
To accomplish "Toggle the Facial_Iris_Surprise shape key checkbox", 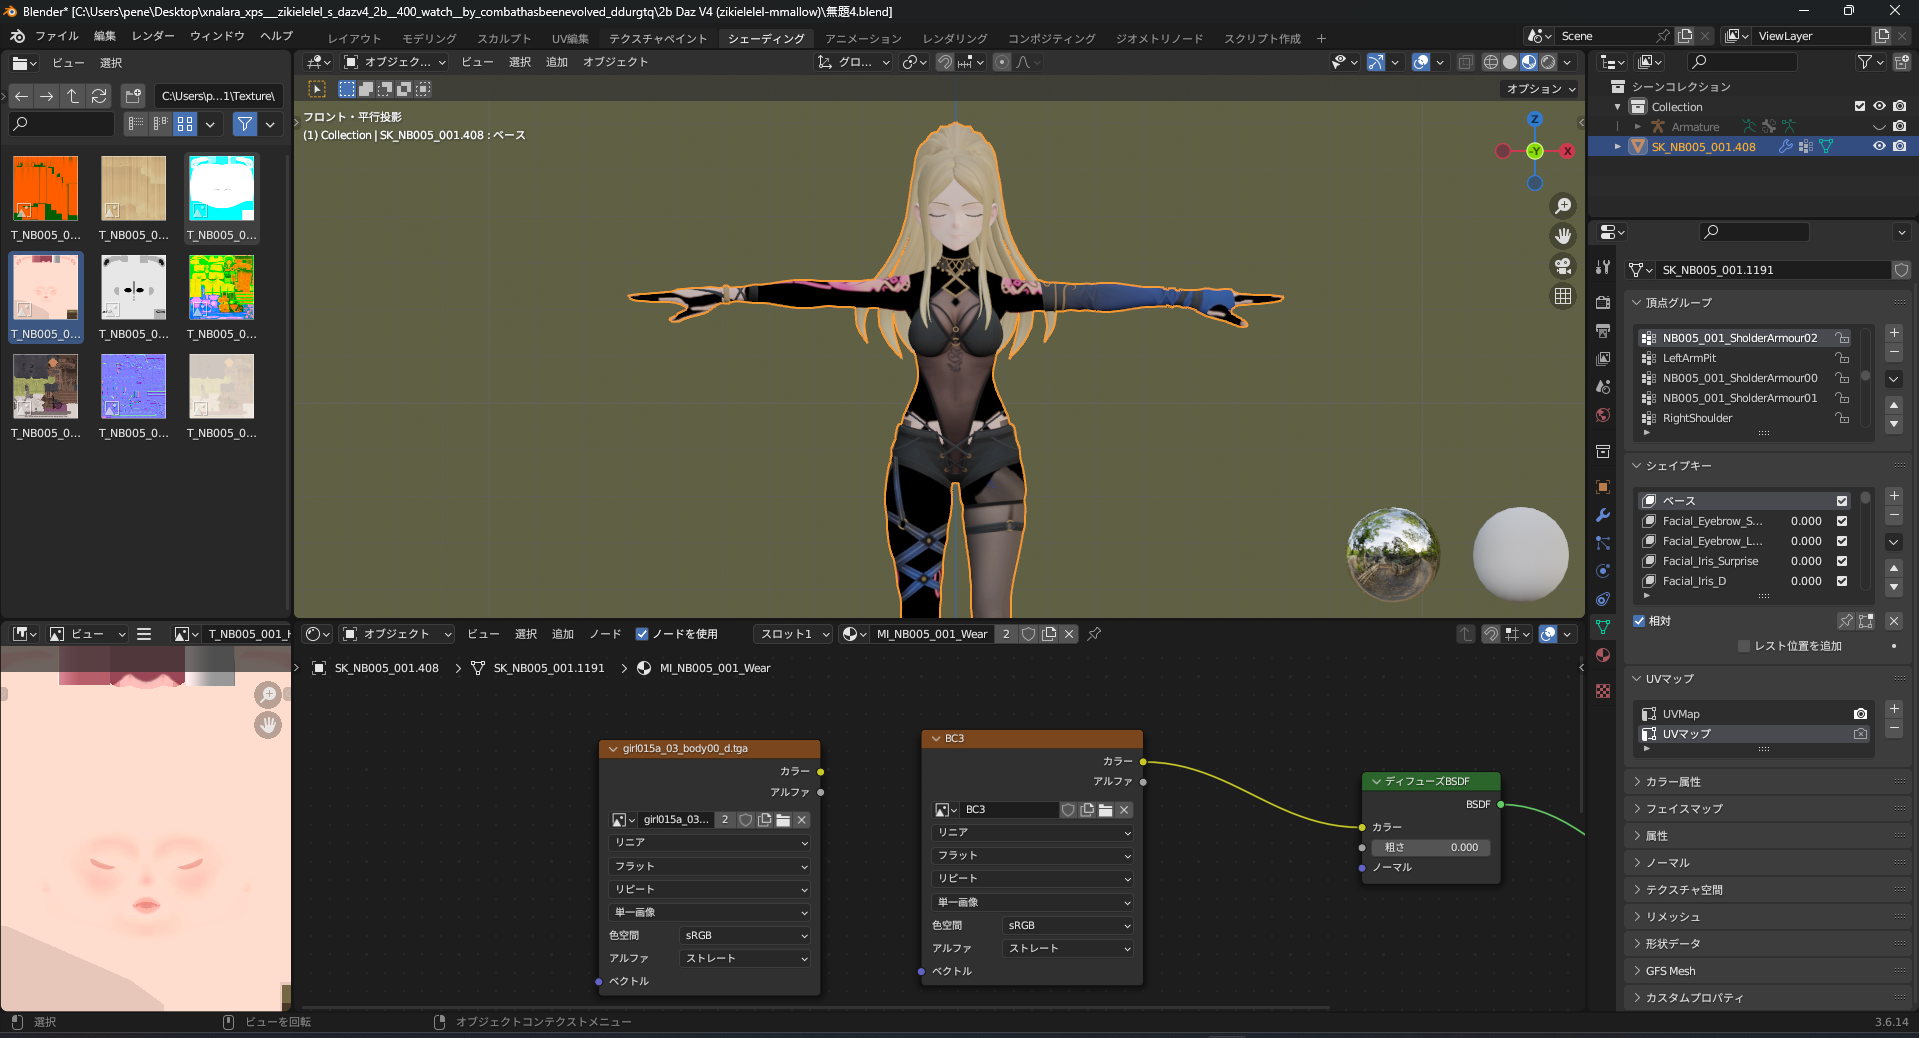I will (1842, 561).
